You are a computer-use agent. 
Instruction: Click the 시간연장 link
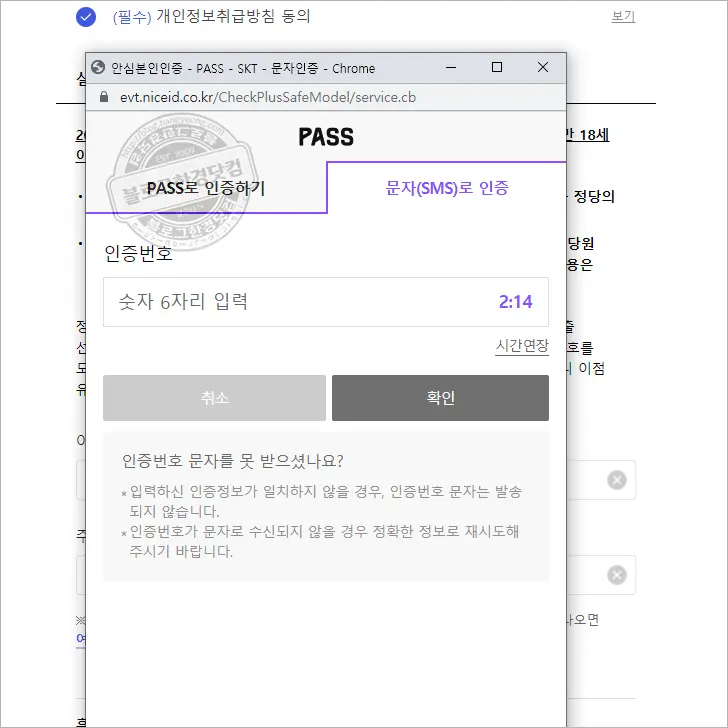point(522,345)
